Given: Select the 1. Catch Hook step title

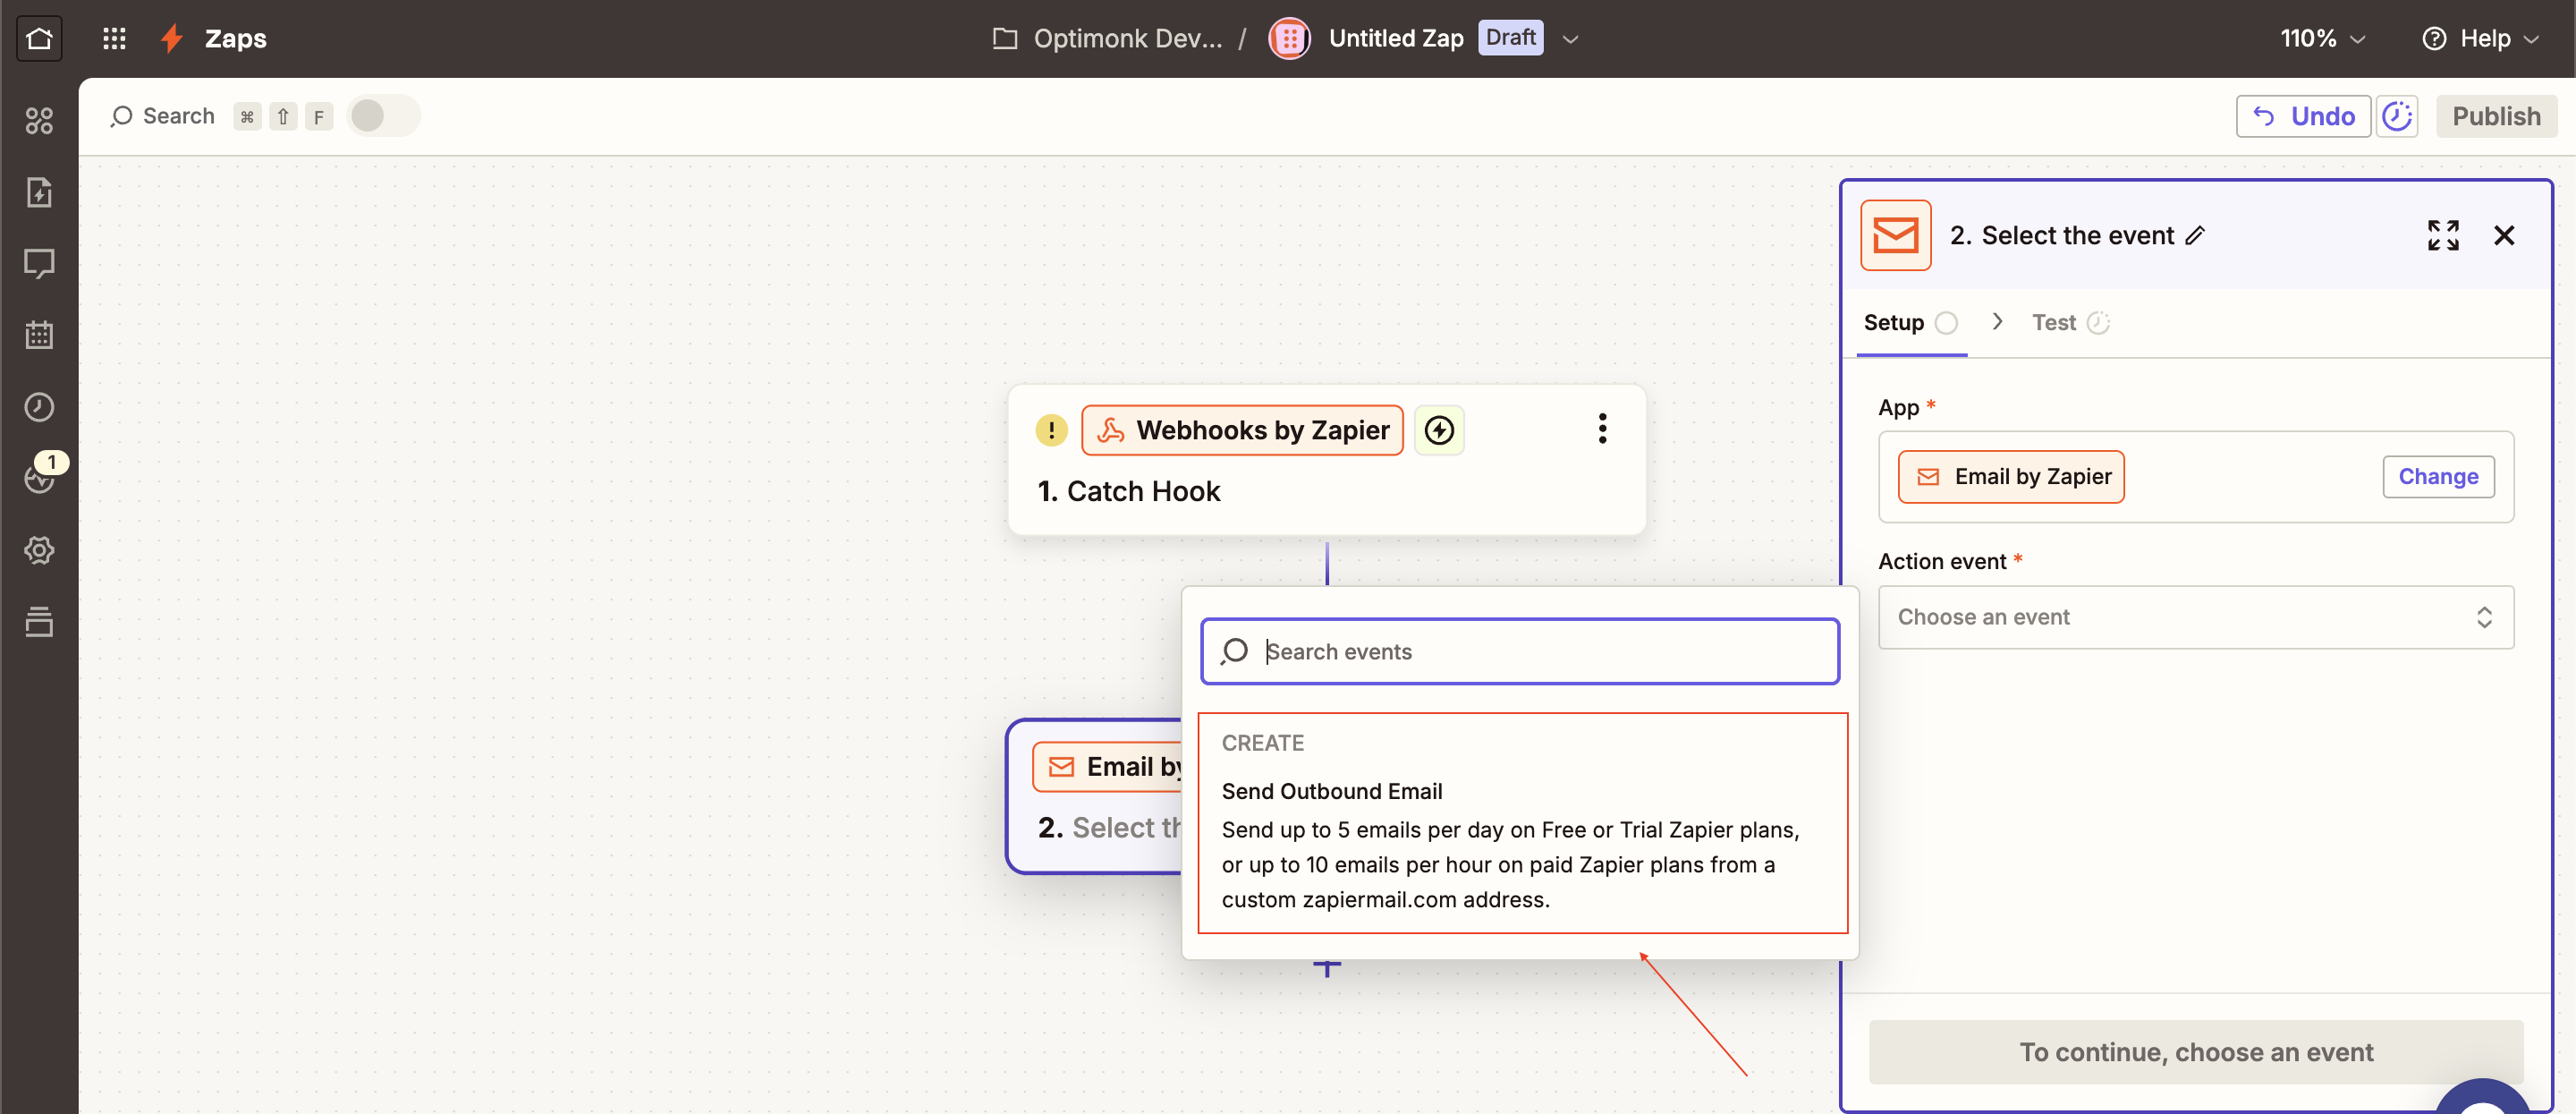Looking at the screenshot, I should click(x=1129, y=491).
